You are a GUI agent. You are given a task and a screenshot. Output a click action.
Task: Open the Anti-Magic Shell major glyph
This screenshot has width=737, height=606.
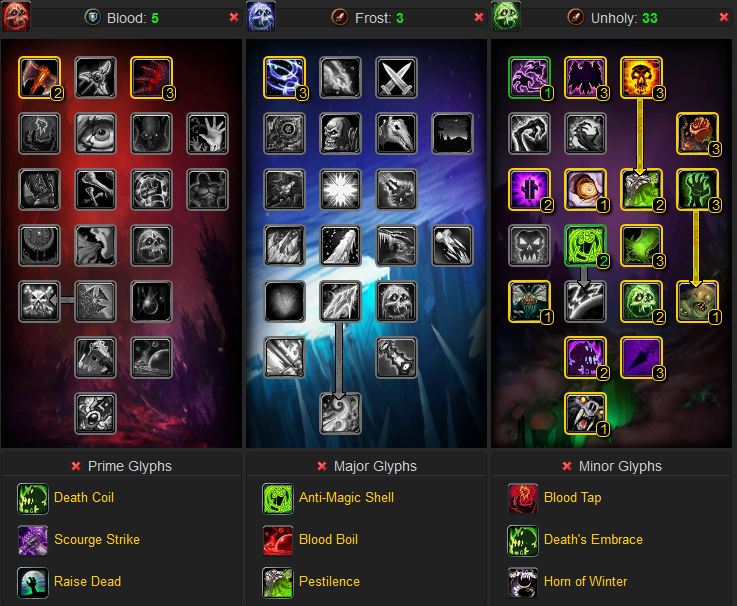point(346,497)
